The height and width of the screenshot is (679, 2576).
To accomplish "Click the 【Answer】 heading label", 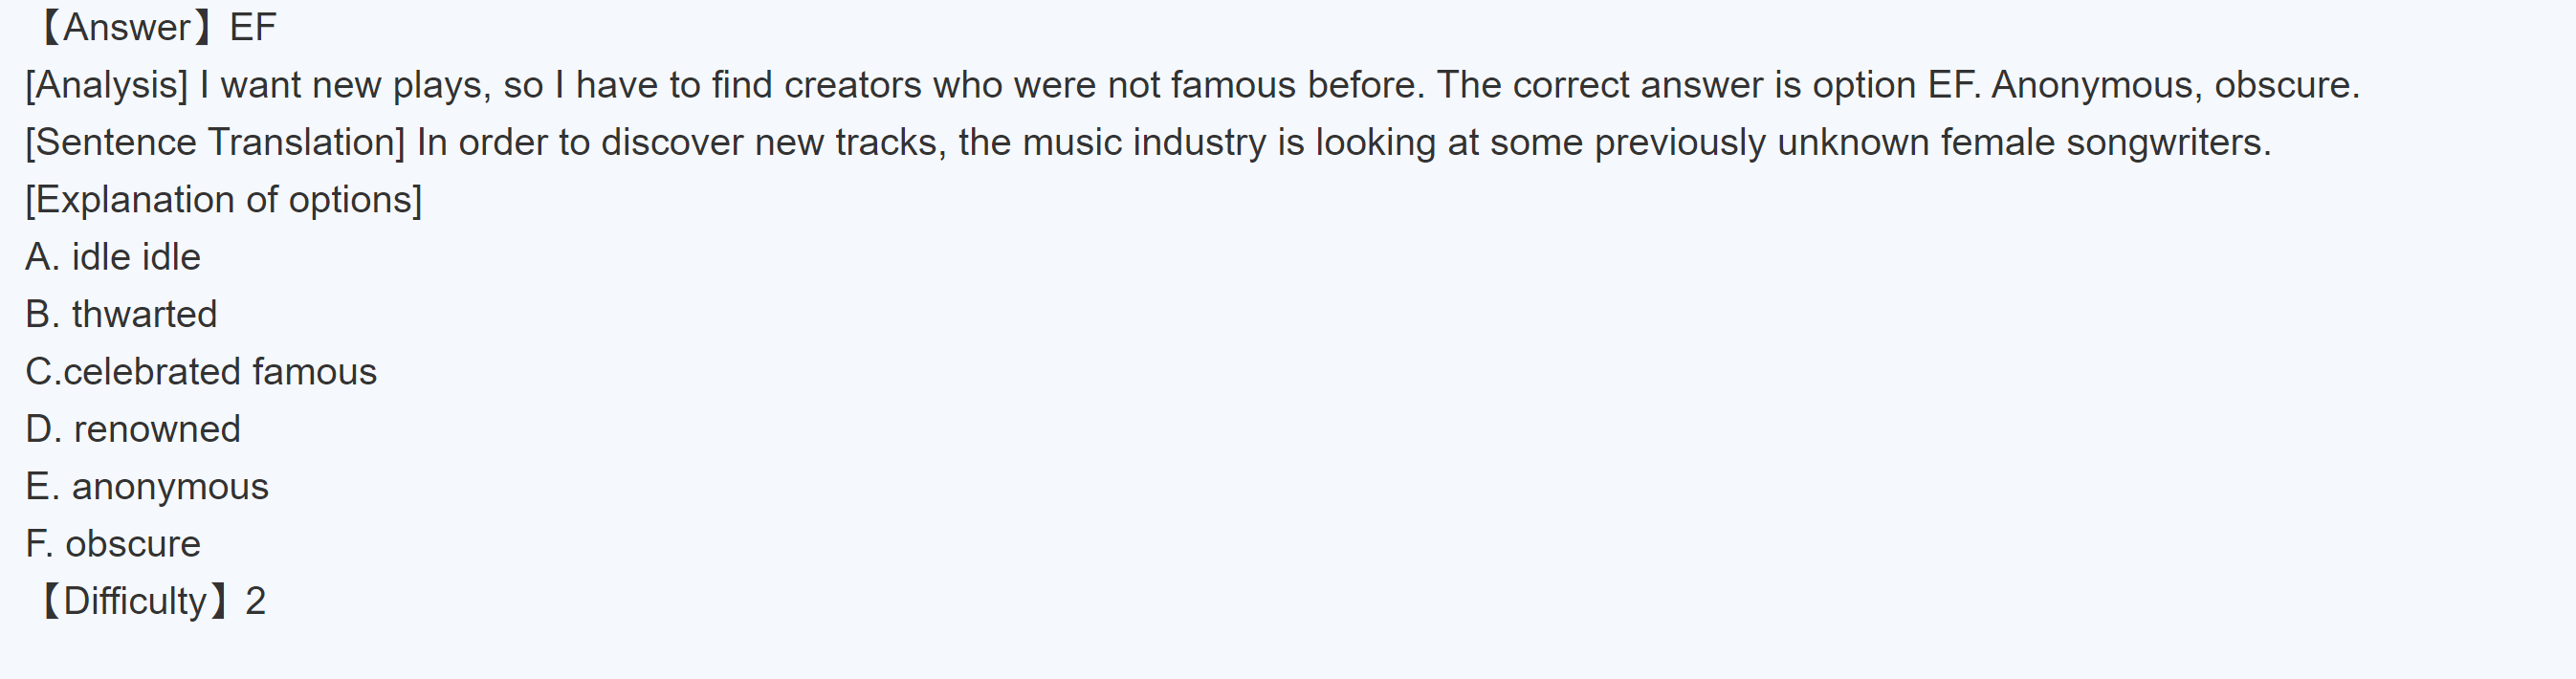I will (126, 28).
